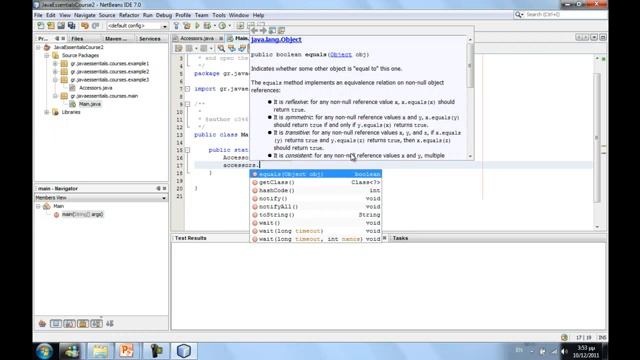This screenshot has height=360, width=640.
Task: Open the Debug menu
Action: pos(164,15)
